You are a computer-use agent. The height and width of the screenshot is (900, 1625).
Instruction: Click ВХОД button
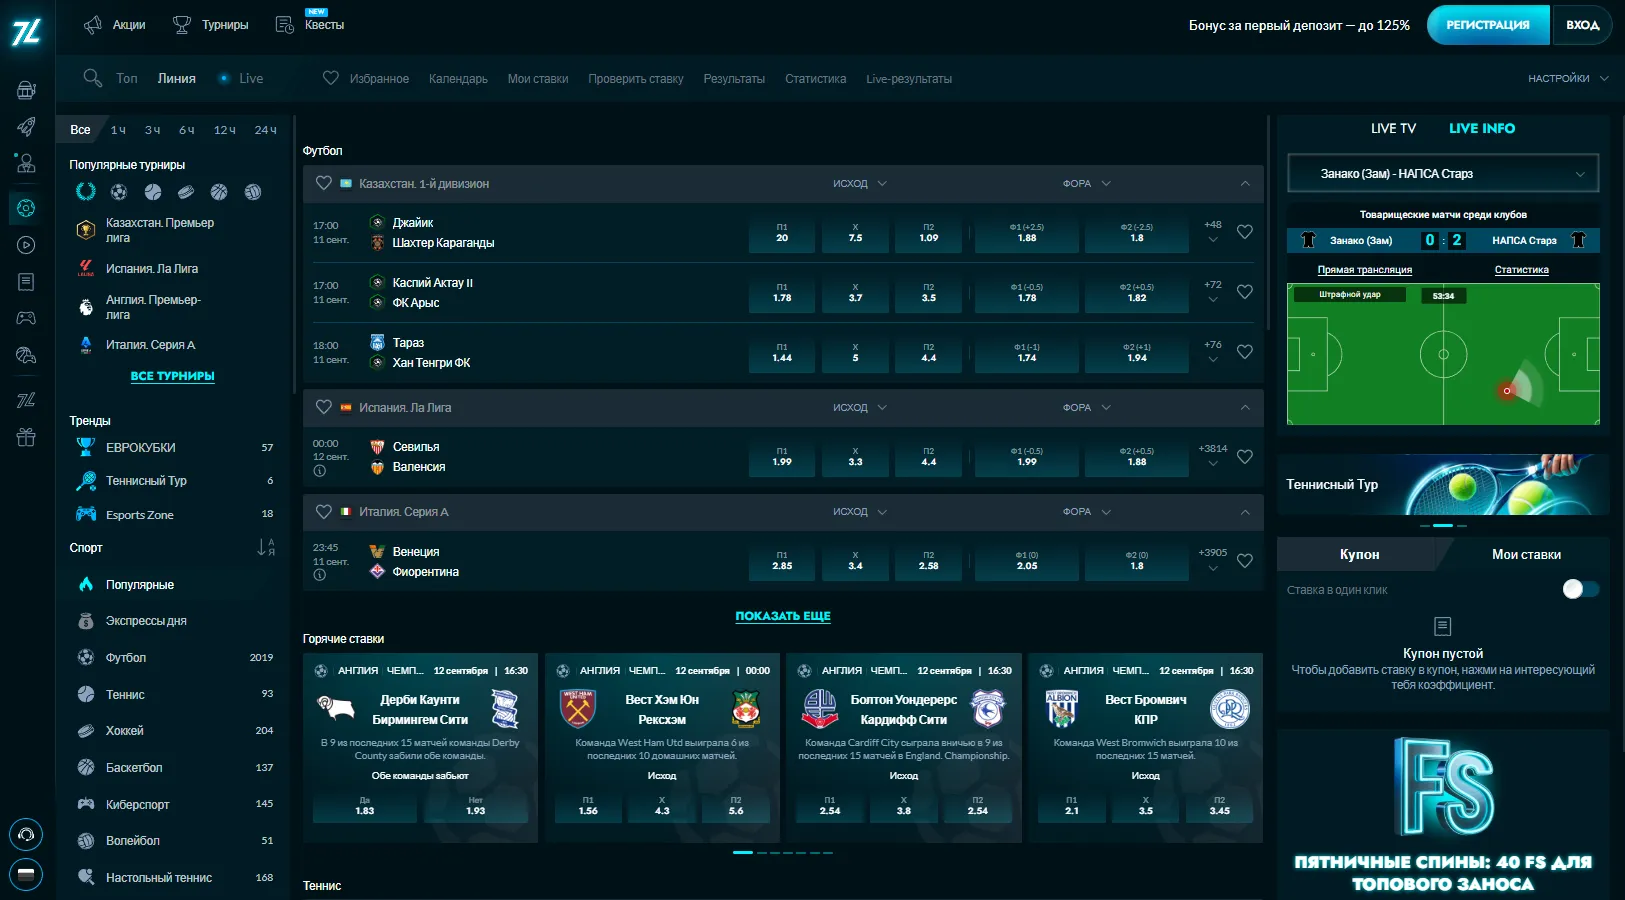click(x=1582, y=25)
